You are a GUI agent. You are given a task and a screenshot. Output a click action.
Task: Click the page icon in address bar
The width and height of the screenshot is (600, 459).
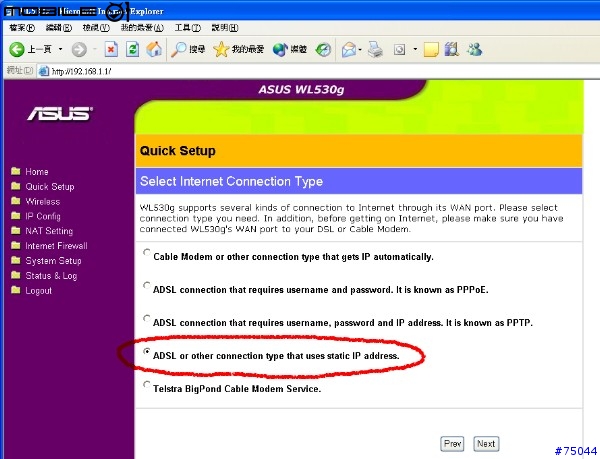click(44, 71)
